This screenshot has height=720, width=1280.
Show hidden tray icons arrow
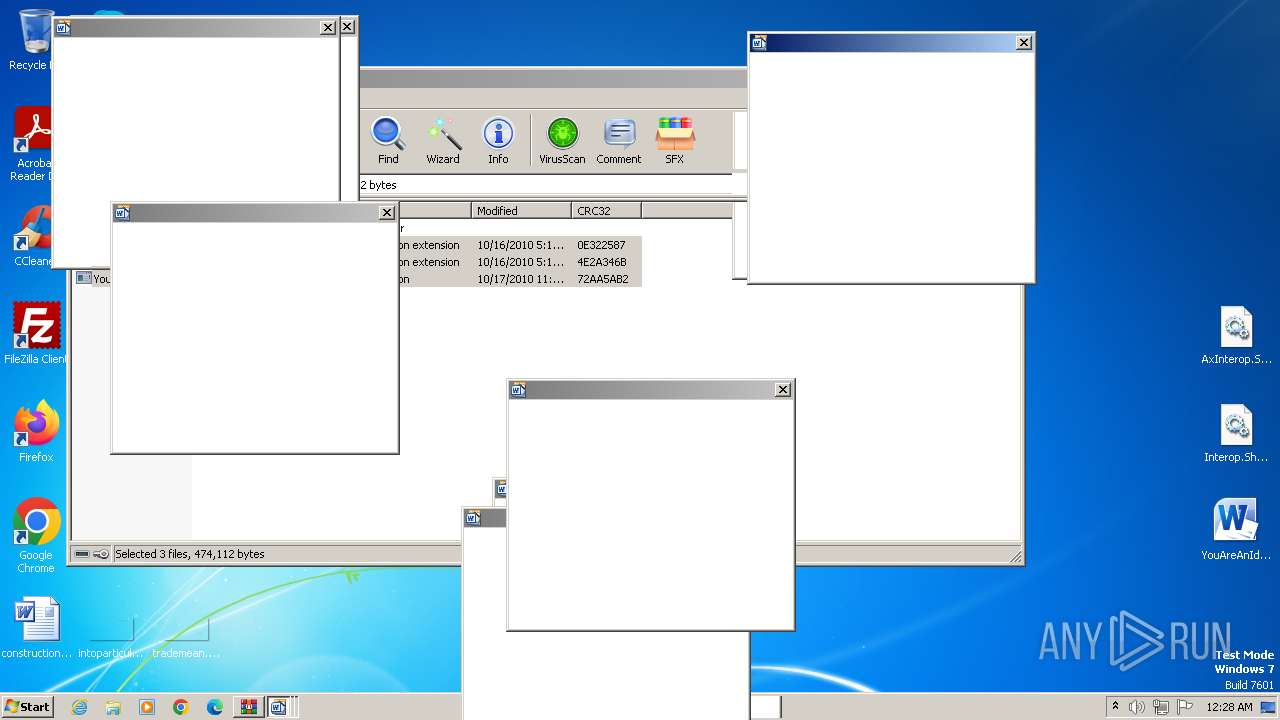tap(1115, 707)
